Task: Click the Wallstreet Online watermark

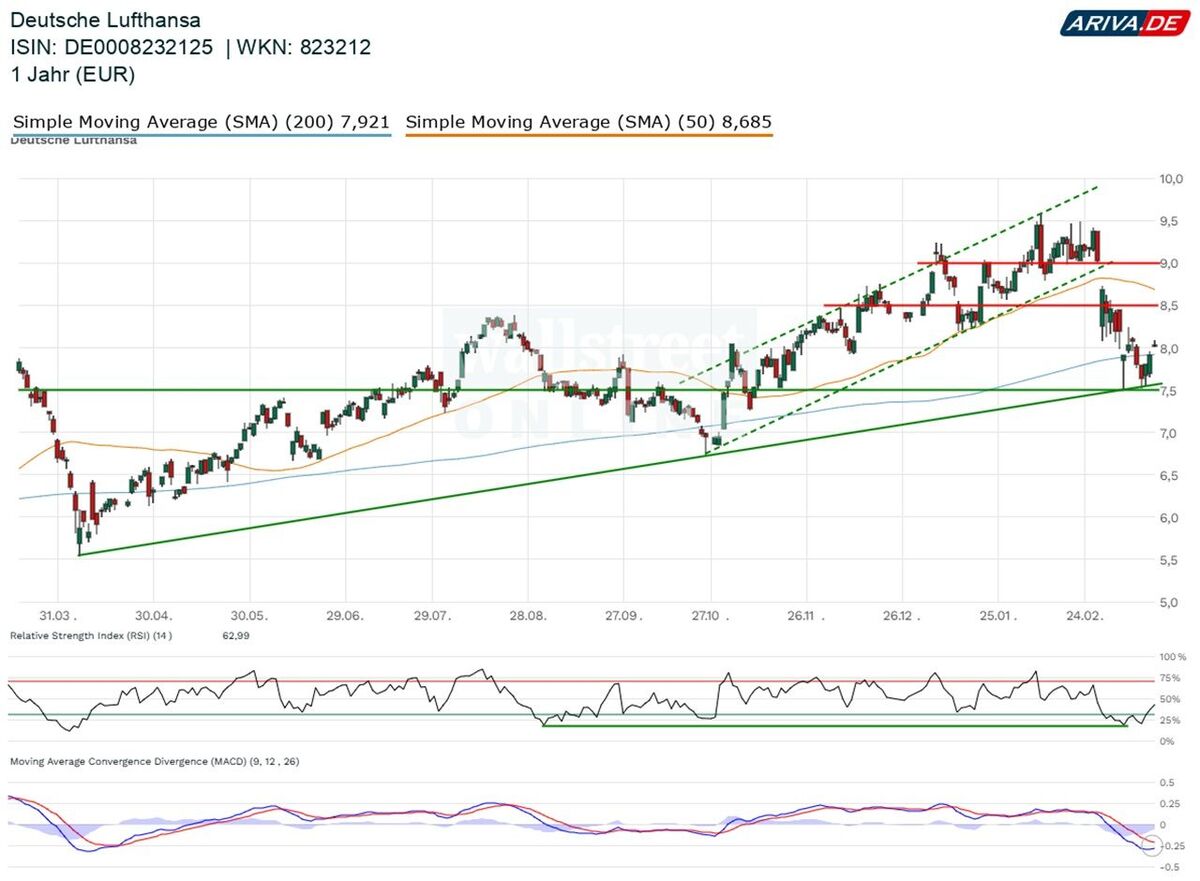Action: [600, 372]
